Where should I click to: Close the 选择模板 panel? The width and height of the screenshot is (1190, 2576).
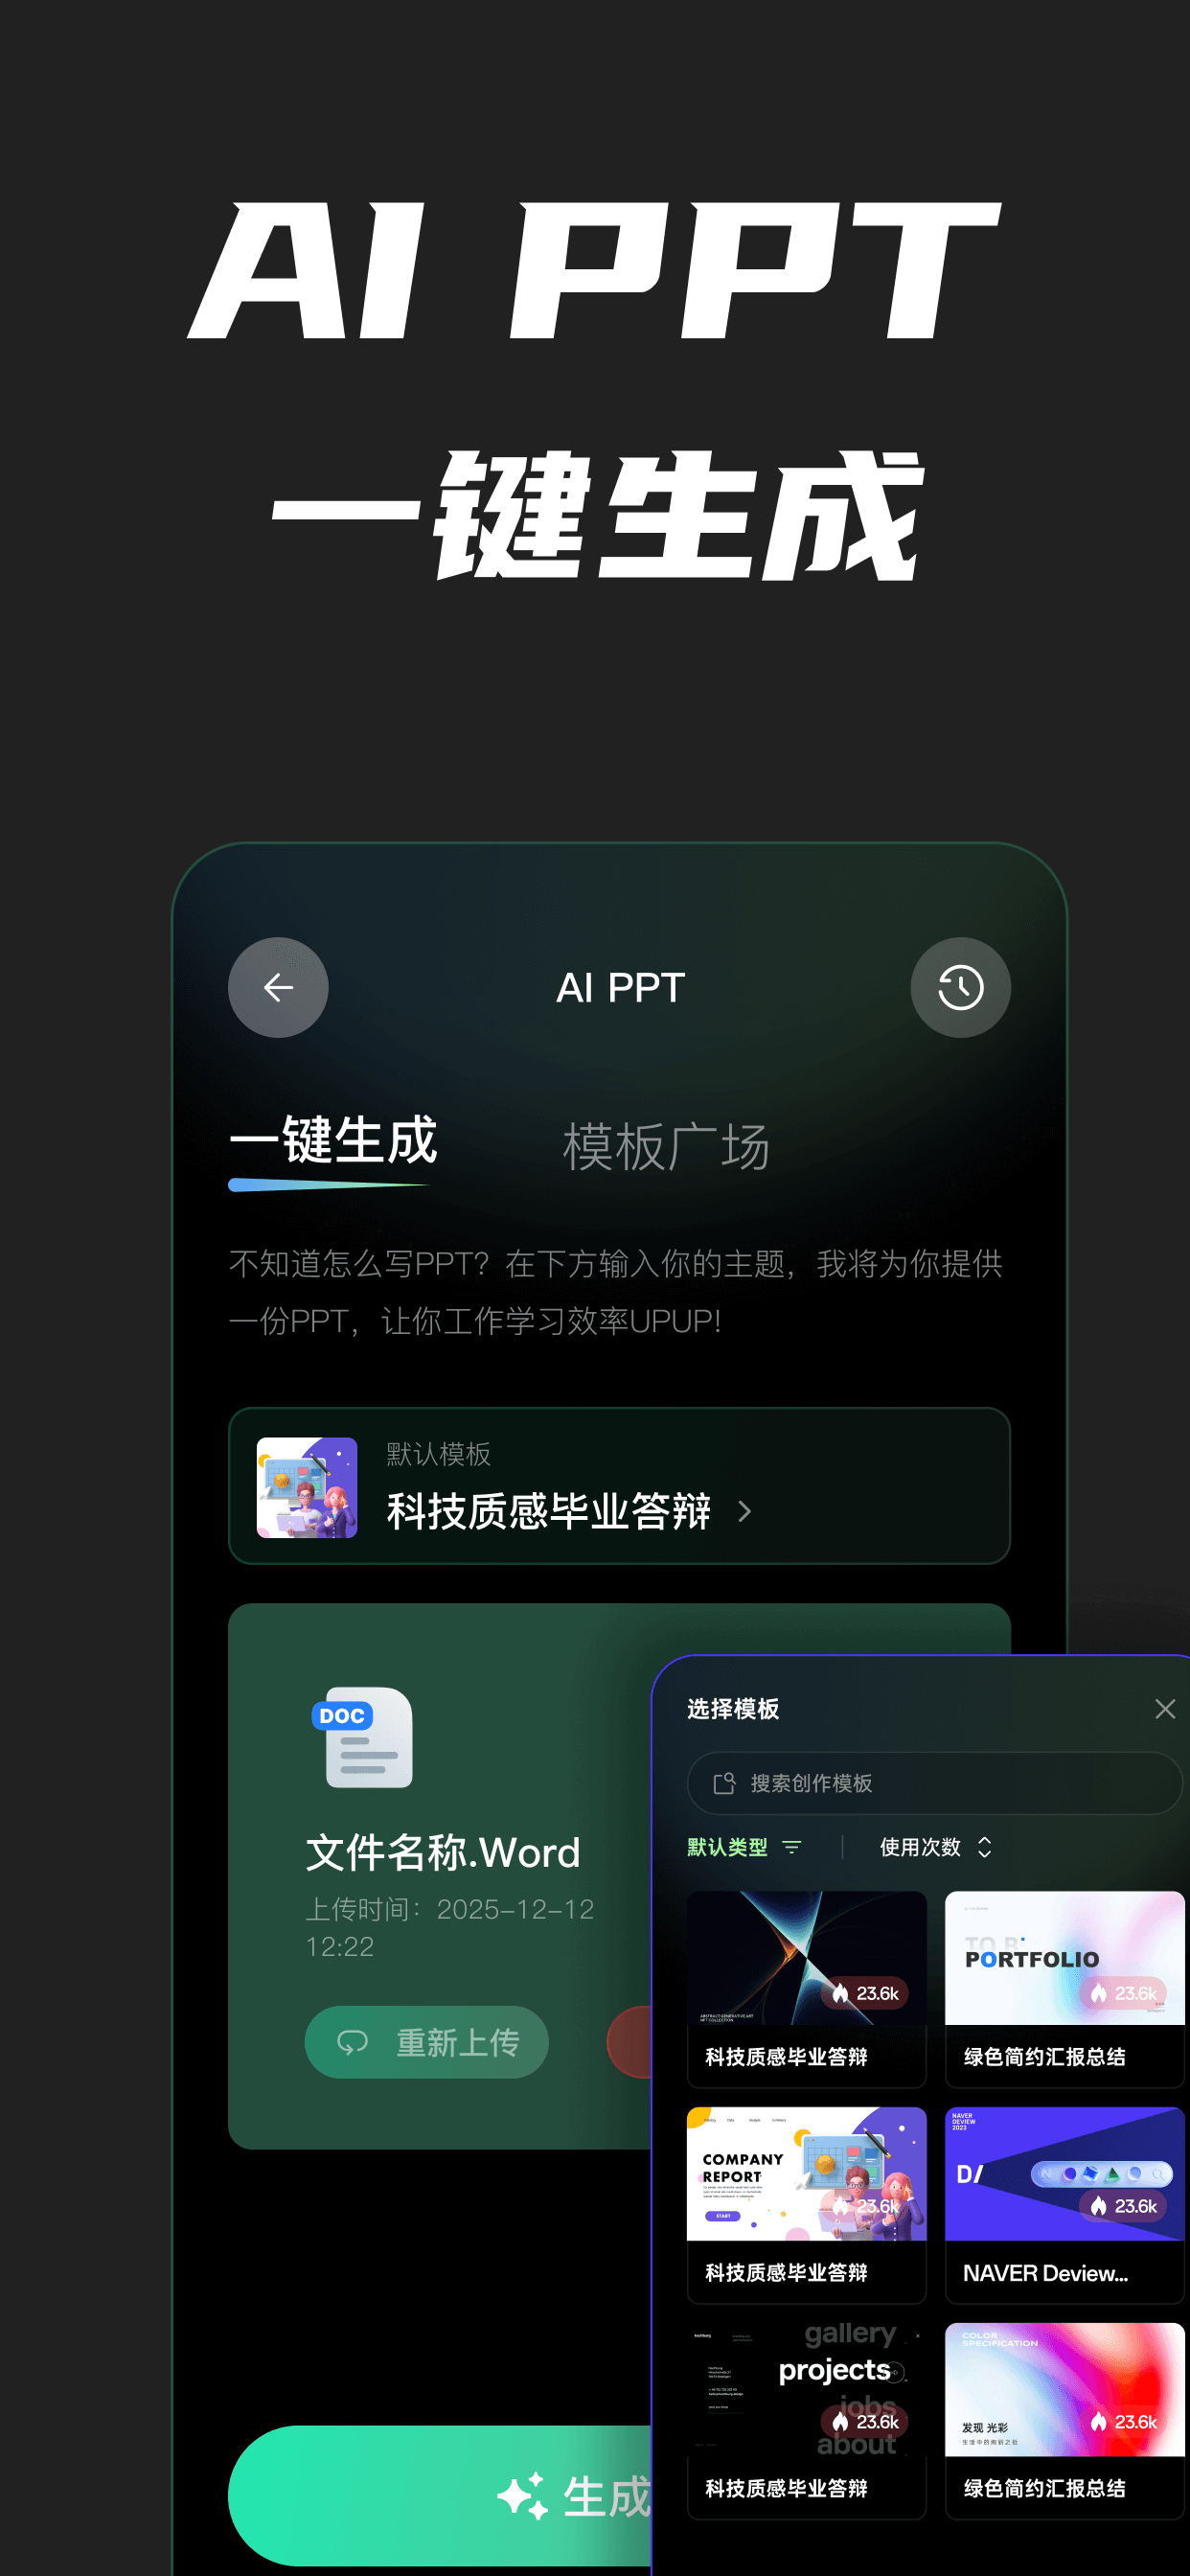(1164, 1709)
